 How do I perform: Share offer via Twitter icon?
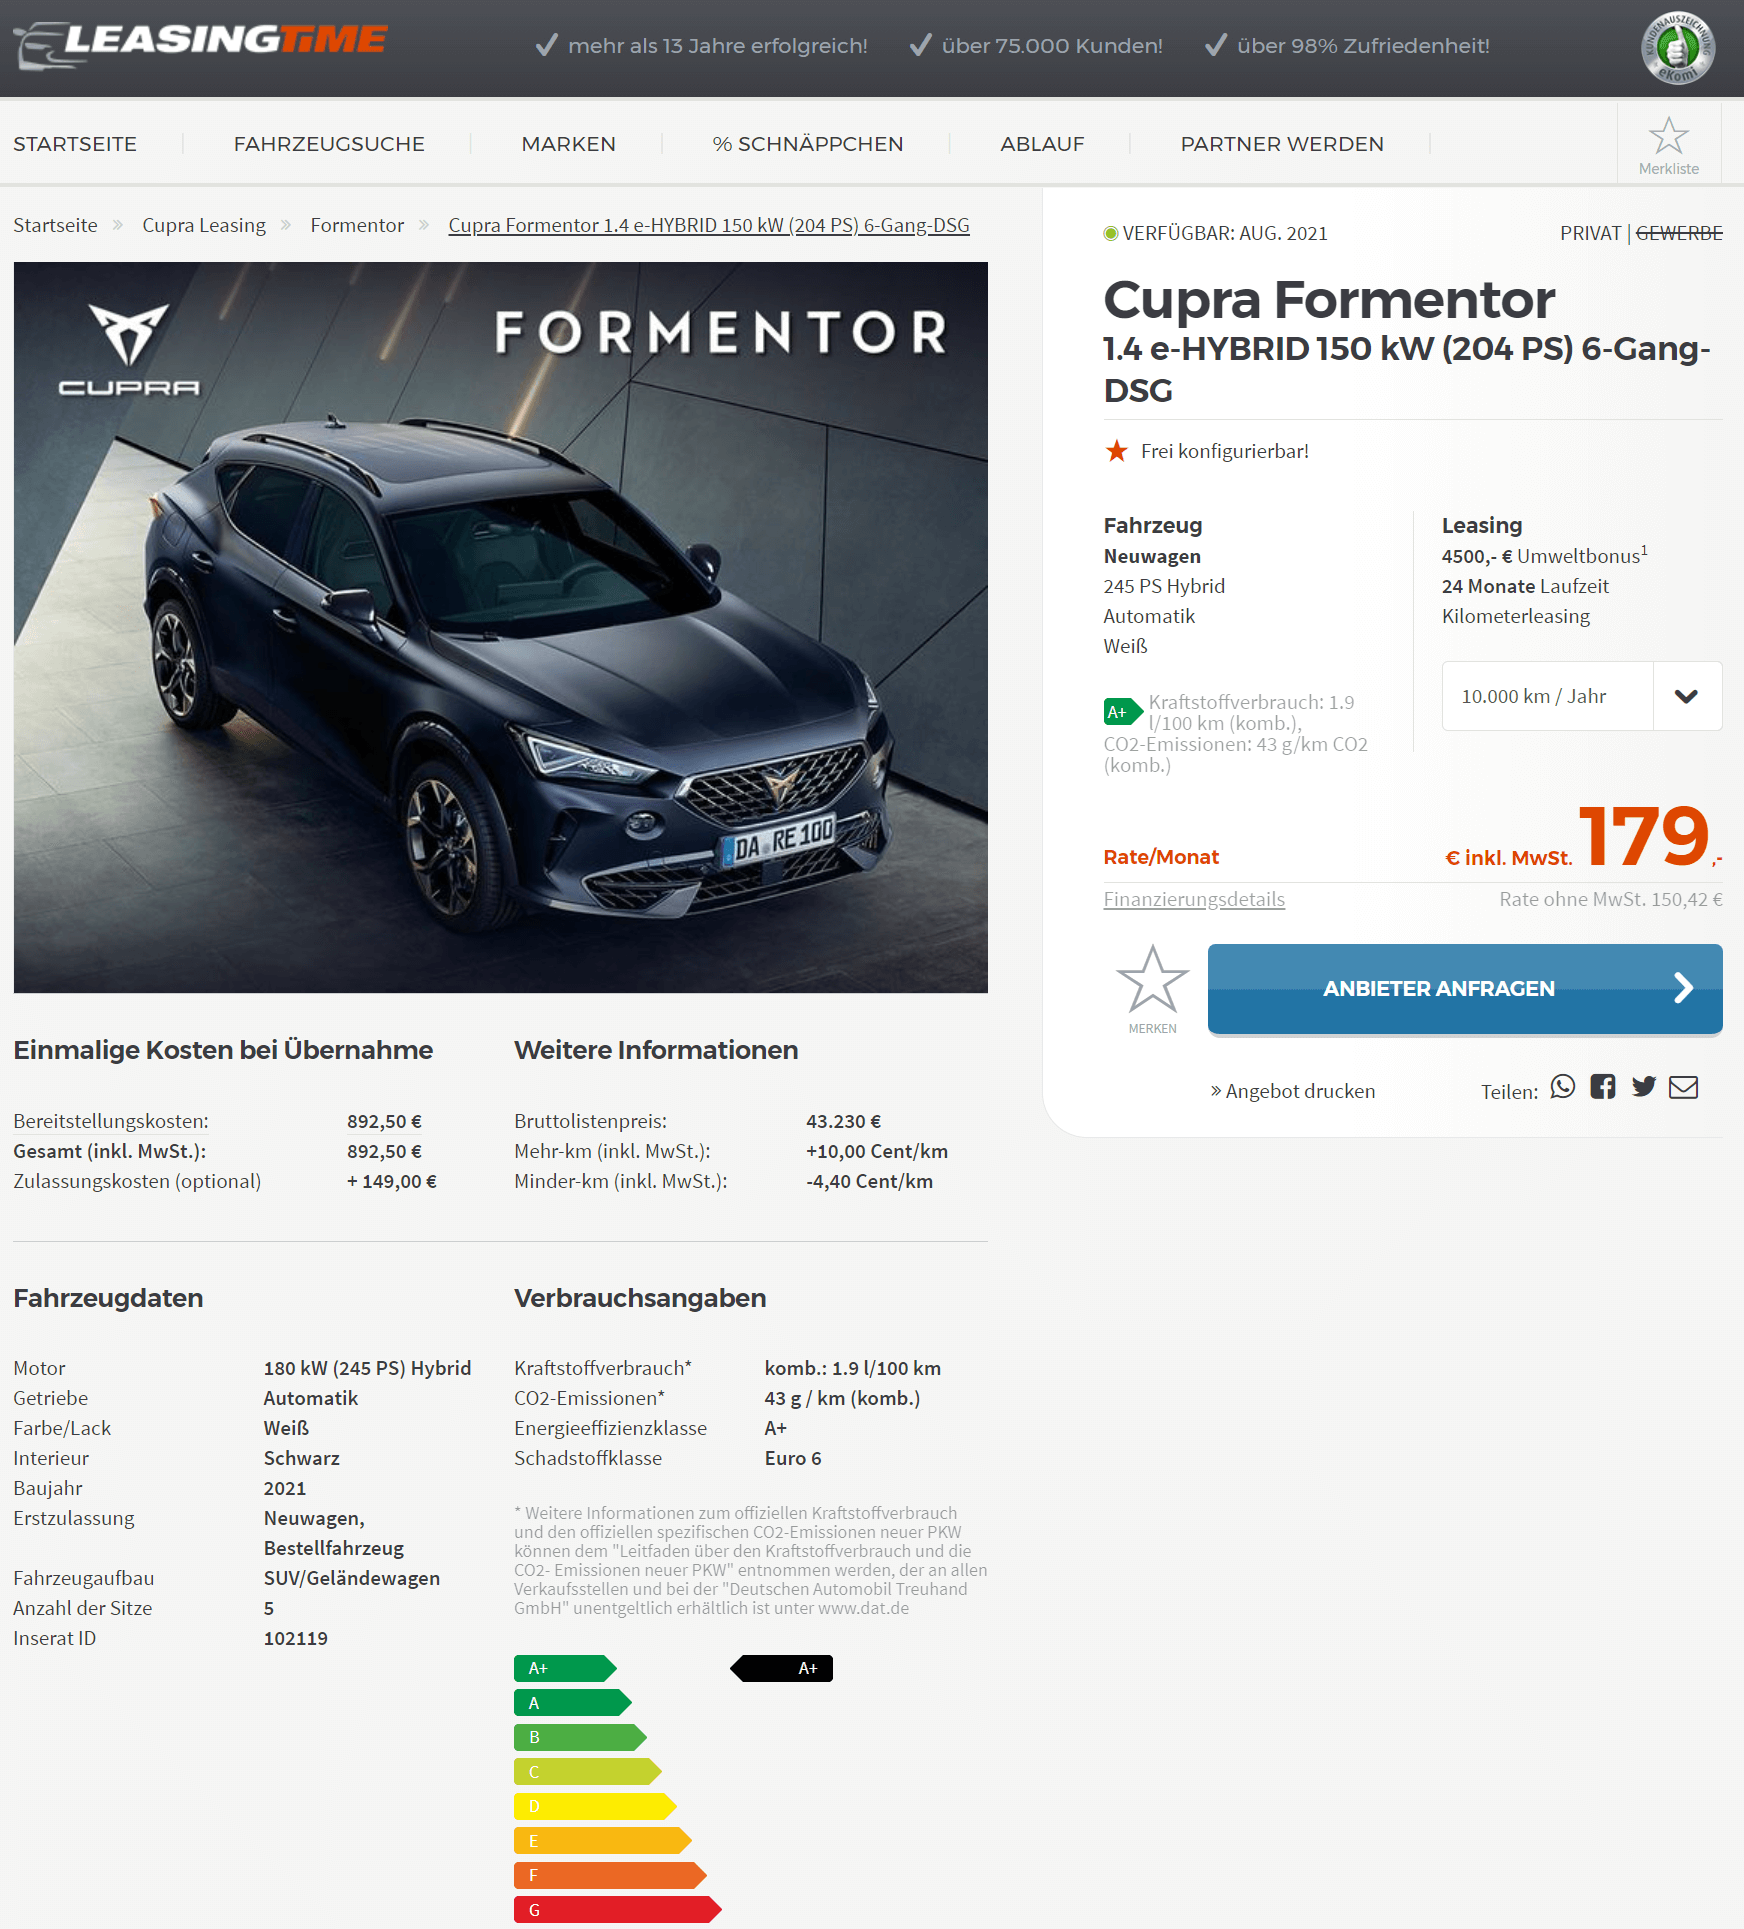pos(1643,1087)
